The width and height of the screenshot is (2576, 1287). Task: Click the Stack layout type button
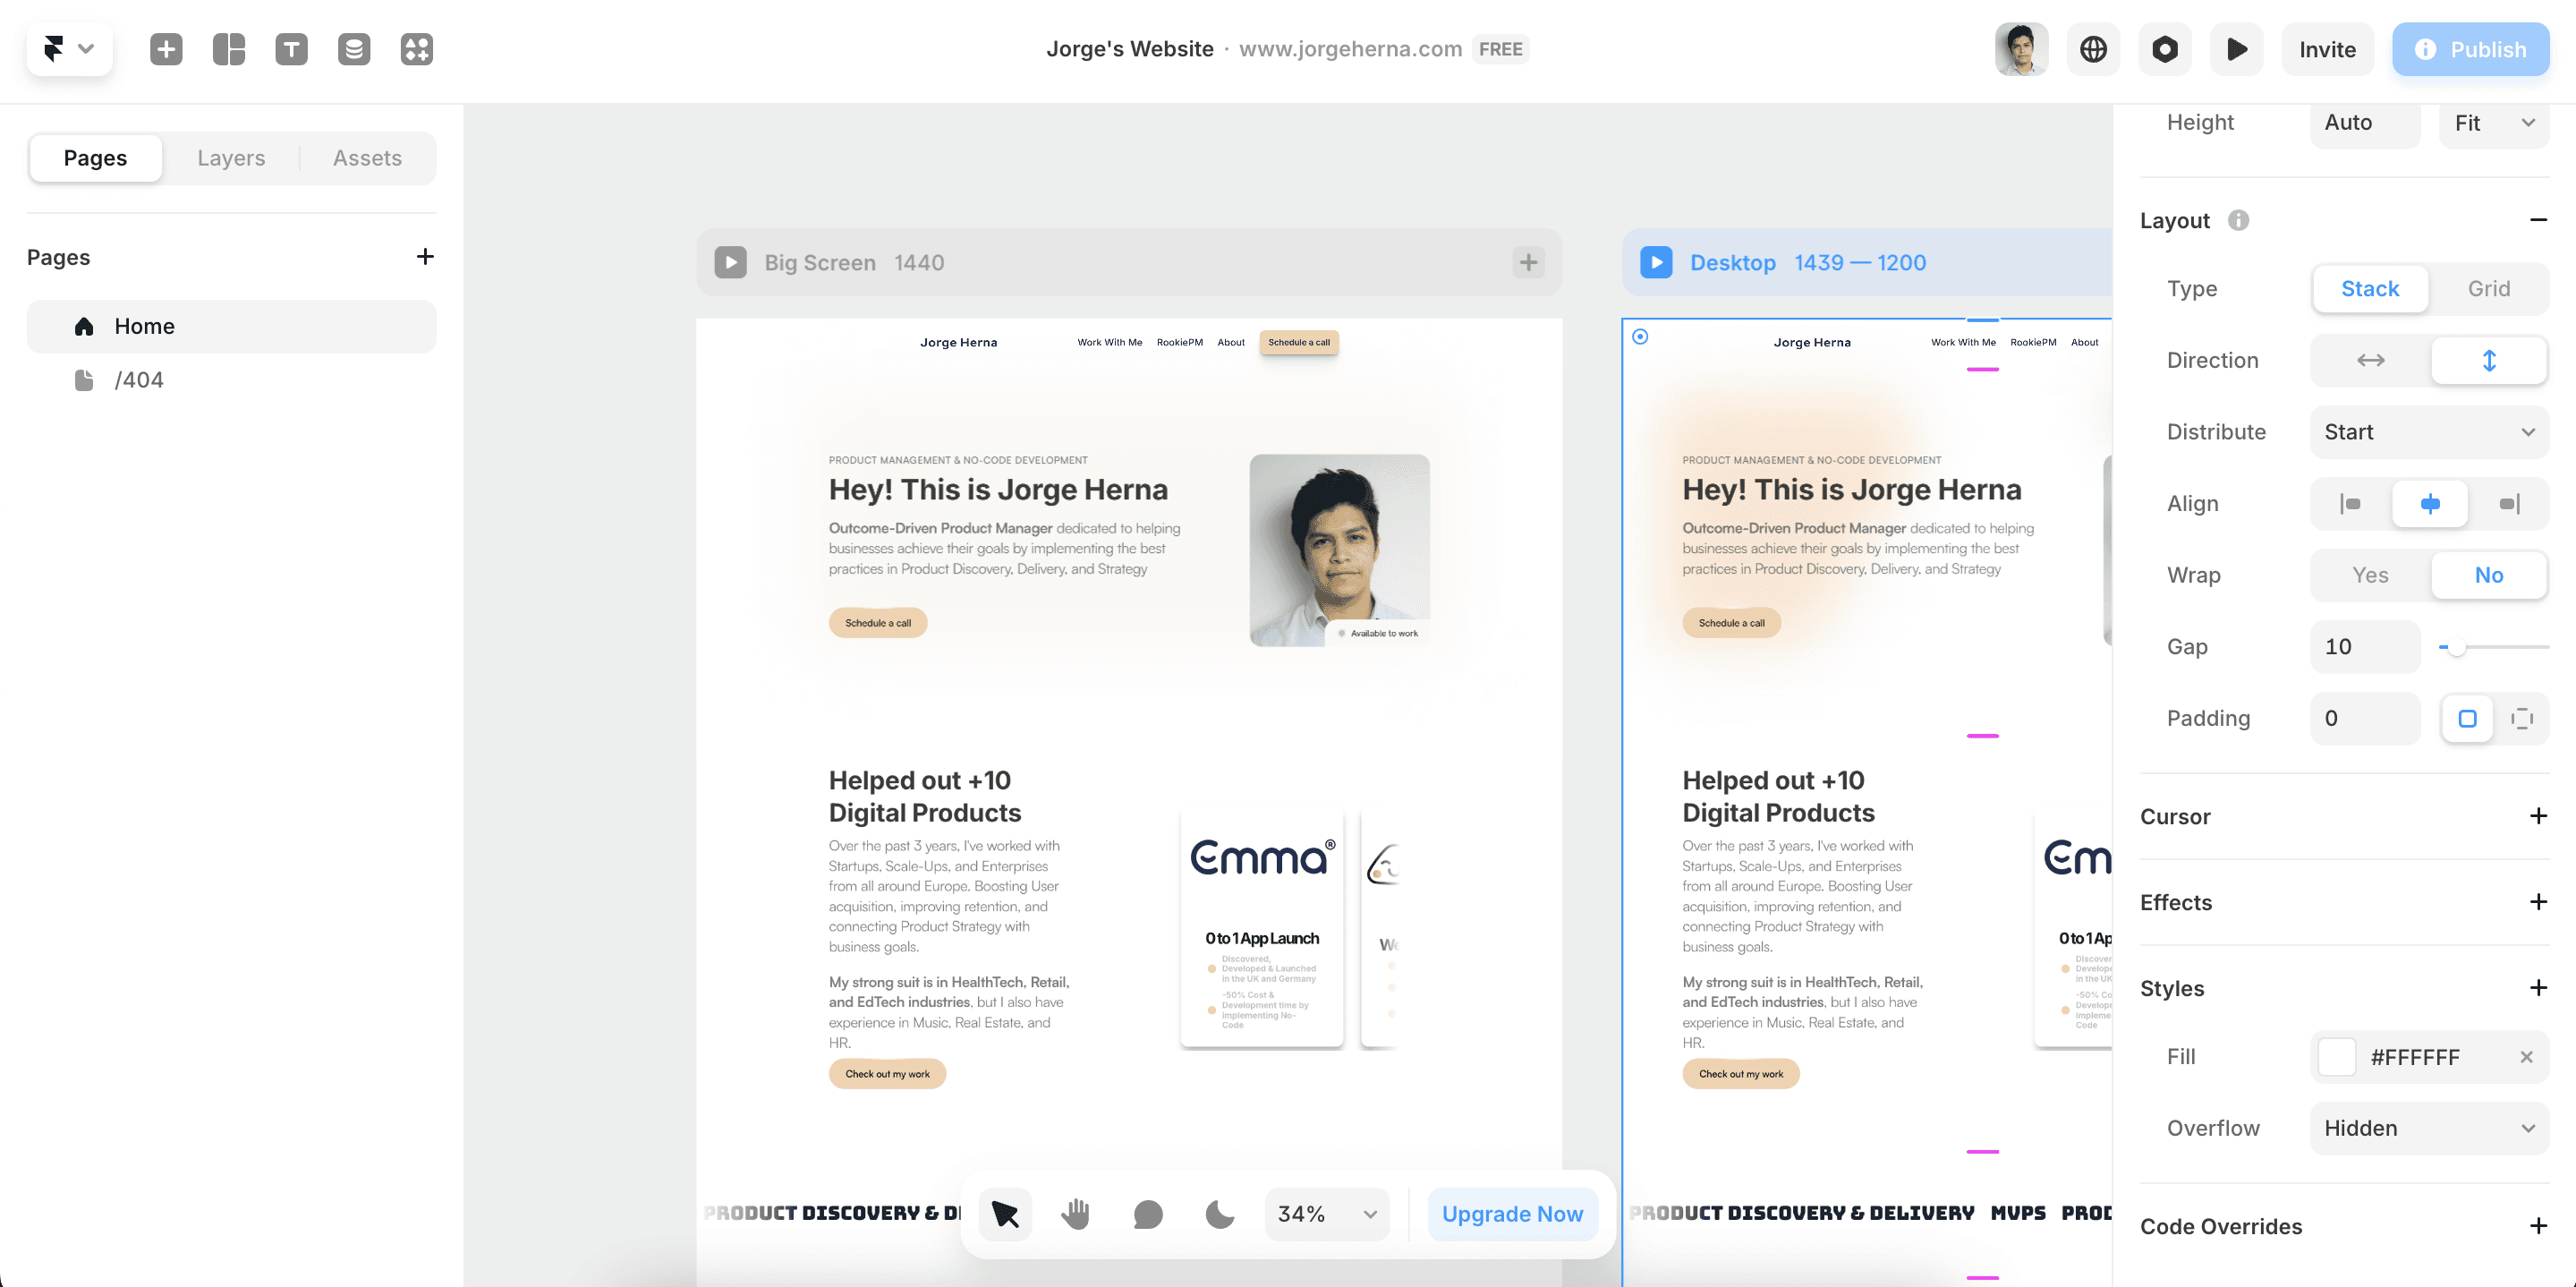pos(2368,287)
